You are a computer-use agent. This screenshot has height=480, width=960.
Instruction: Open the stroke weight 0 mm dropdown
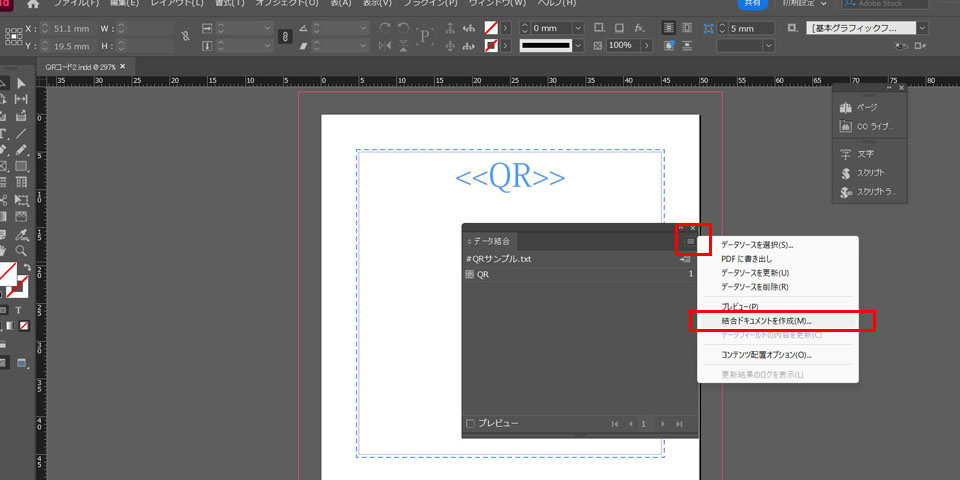(x=578, y=28)
